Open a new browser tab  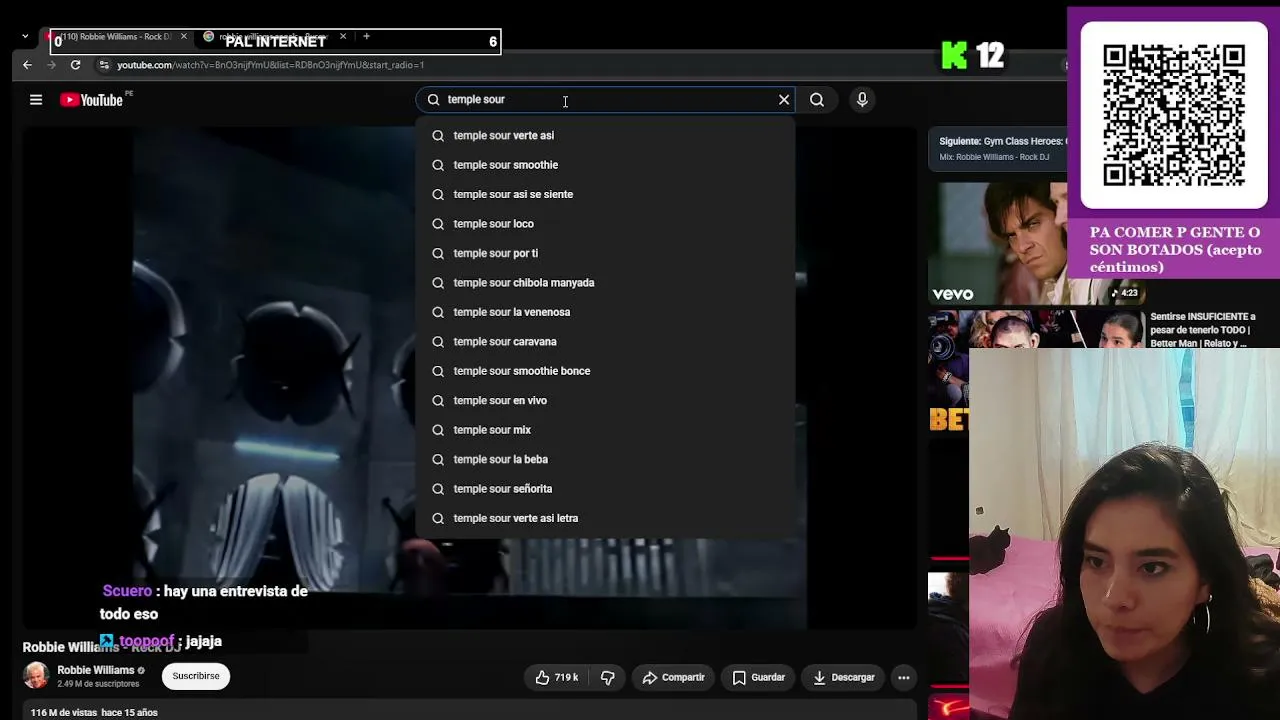[366, 37]
